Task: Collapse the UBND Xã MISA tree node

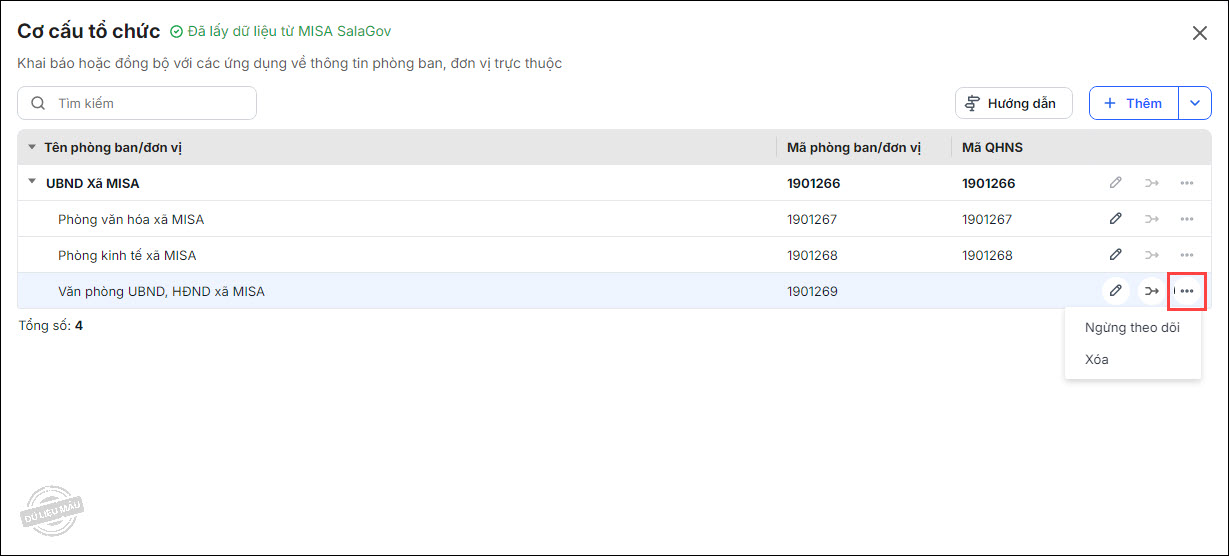Action: point(33,182)
